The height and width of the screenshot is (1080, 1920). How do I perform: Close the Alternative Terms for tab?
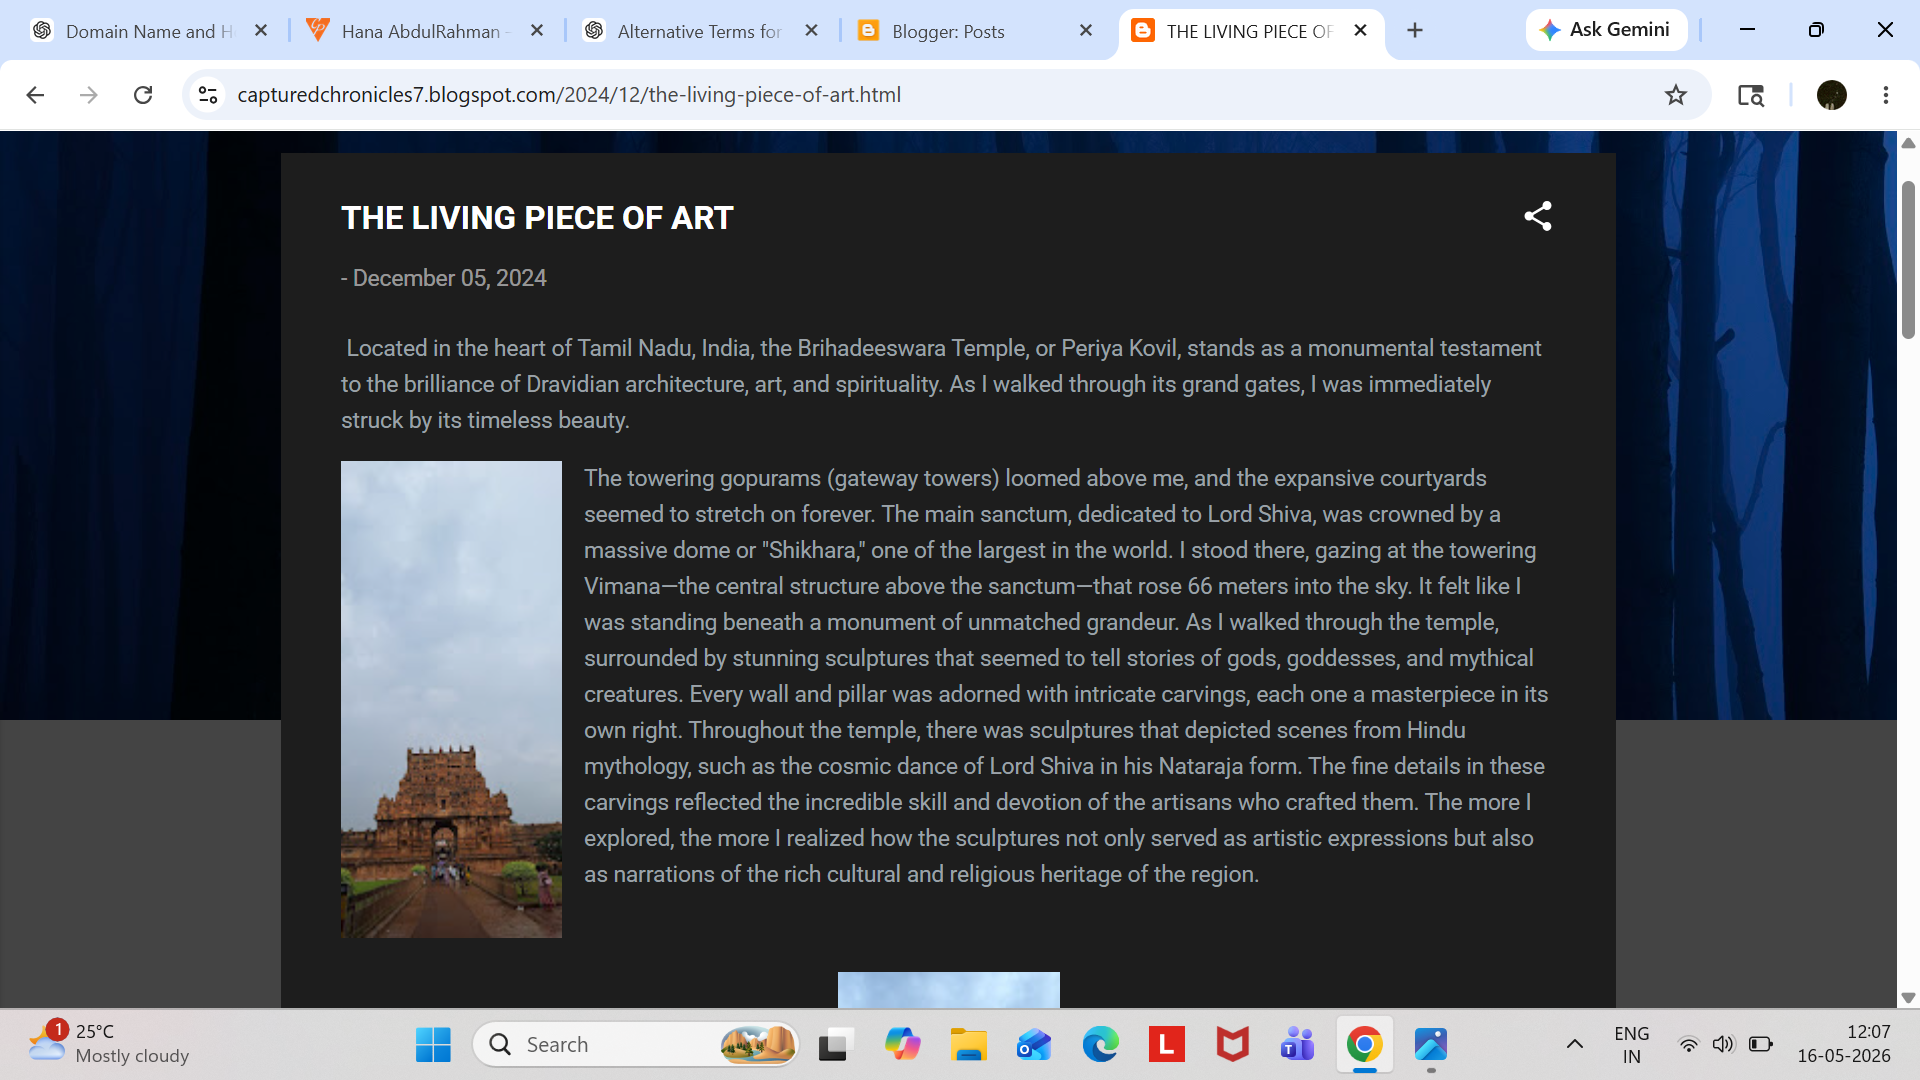click(x=812, y=31)
